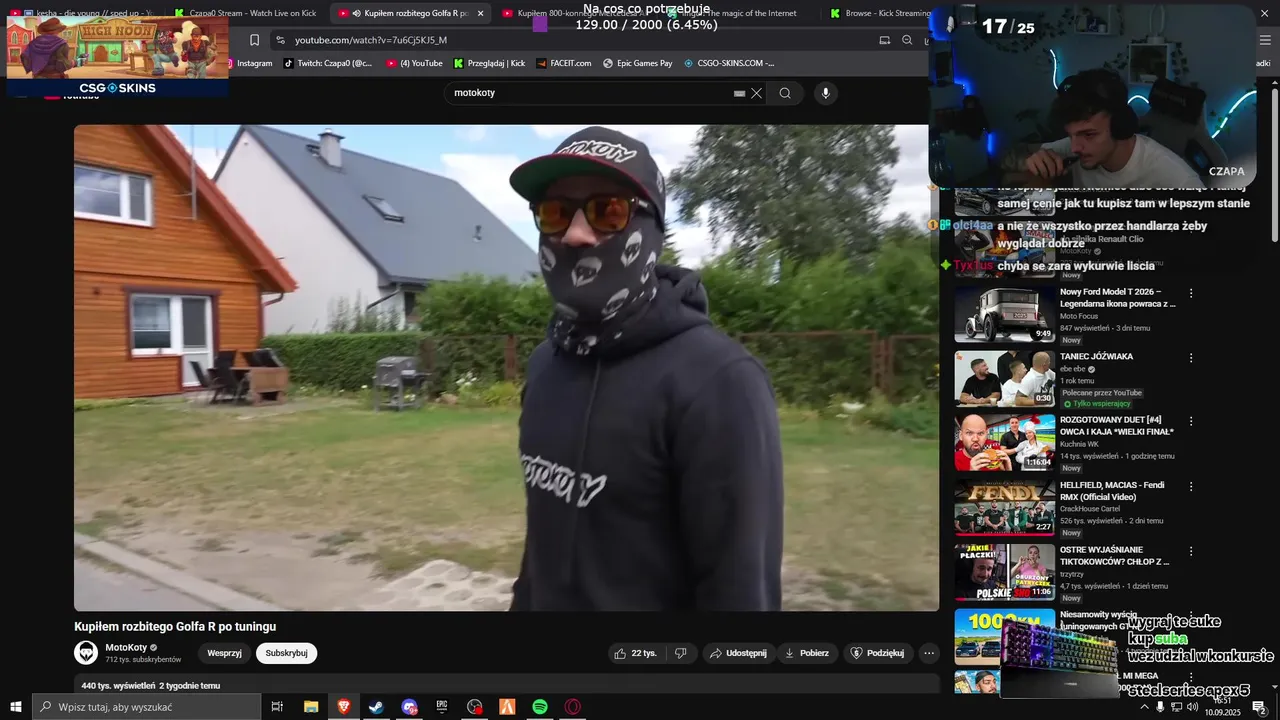Open OSTRE WYJAŚNIANIE TIKTOKOWCÓW video title
The image size is (1280, 720).
coord(1114,556)
